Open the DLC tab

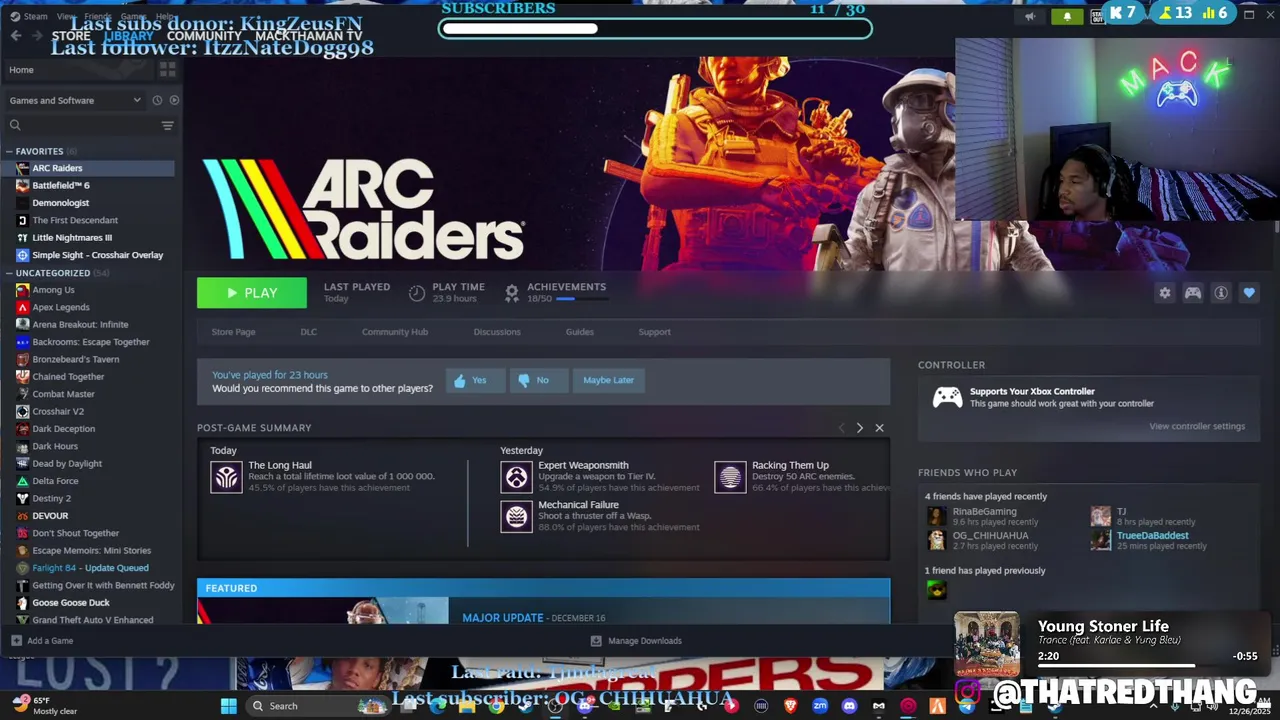[308, 332]
